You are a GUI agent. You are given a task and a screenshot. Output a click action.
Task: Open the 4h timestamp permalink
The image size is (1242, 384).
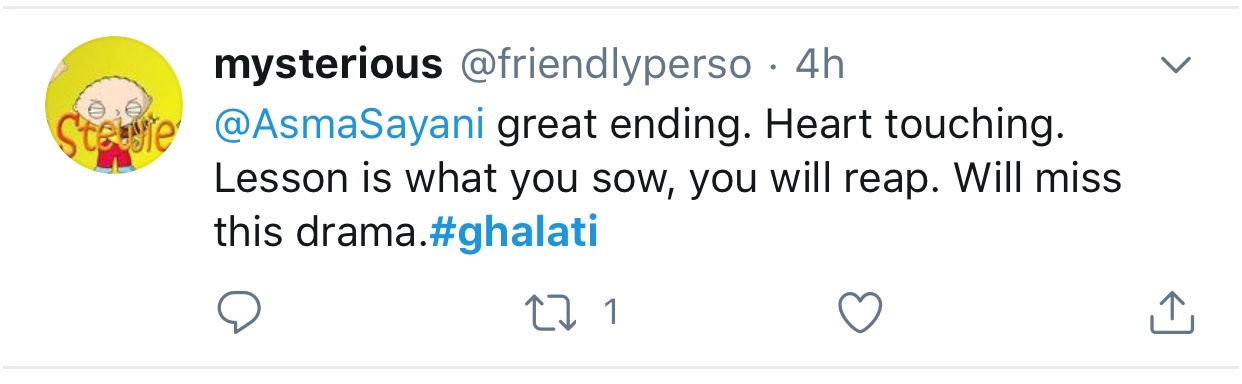[819, 65]
